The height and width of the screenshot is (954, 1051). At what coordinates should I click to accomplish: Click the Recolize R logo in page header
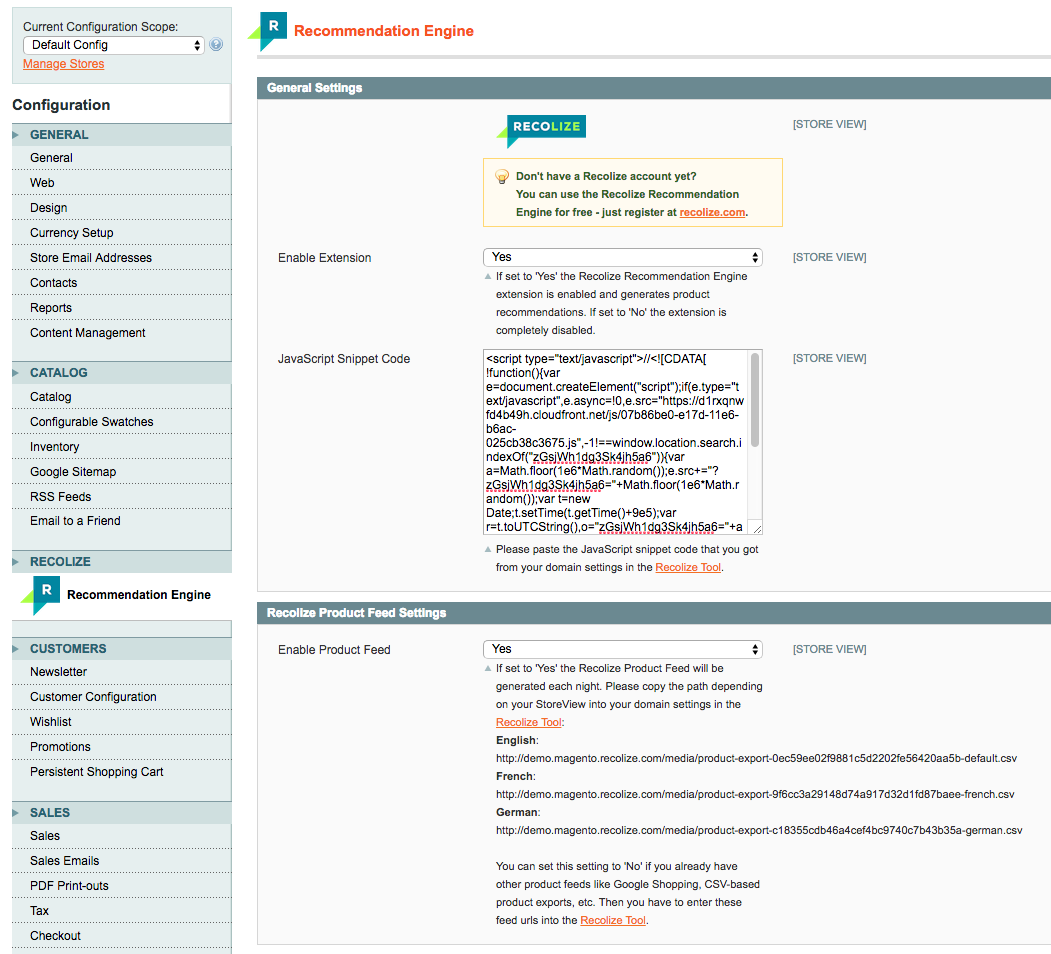coord(267,31)
